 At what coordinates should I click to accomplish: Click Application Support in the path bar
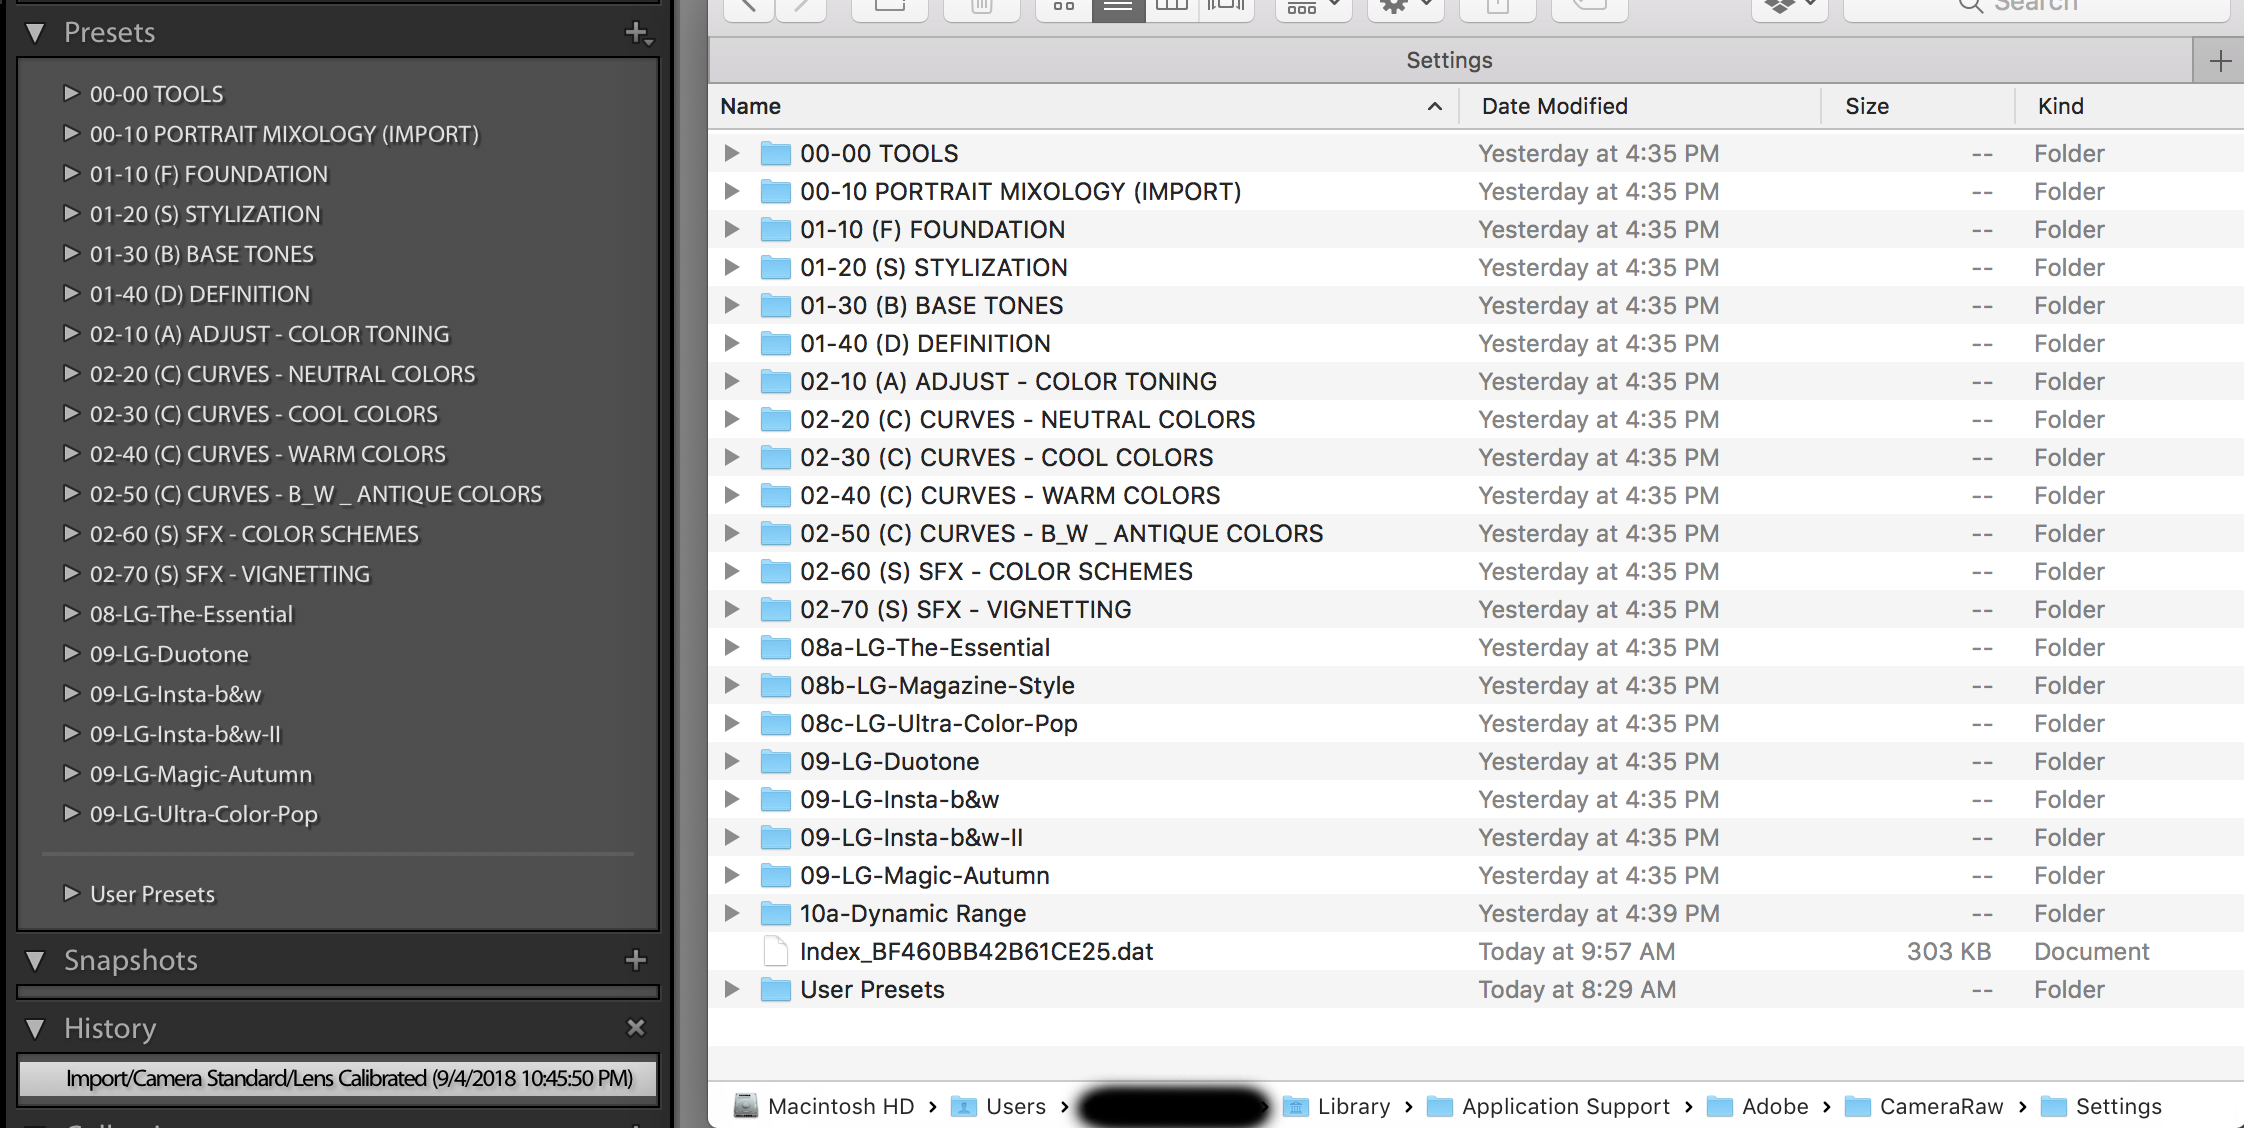[x=1564, y=1106]
